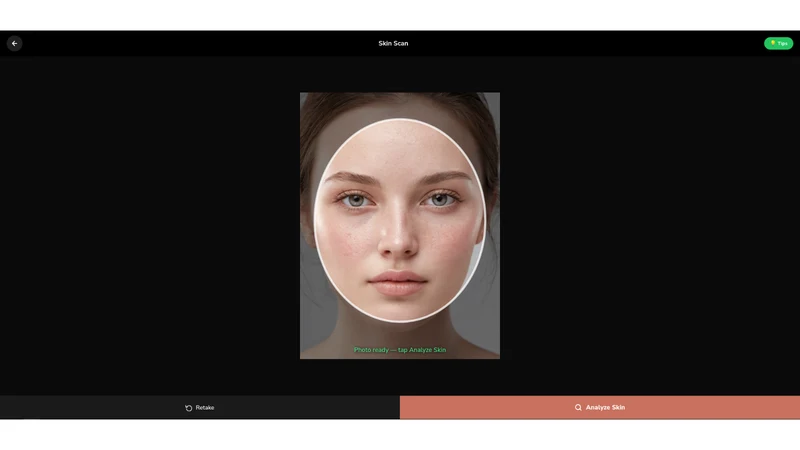Screen dimensions: 800x450
Task: Go back with the arrow icon
Action: (14, 43)
